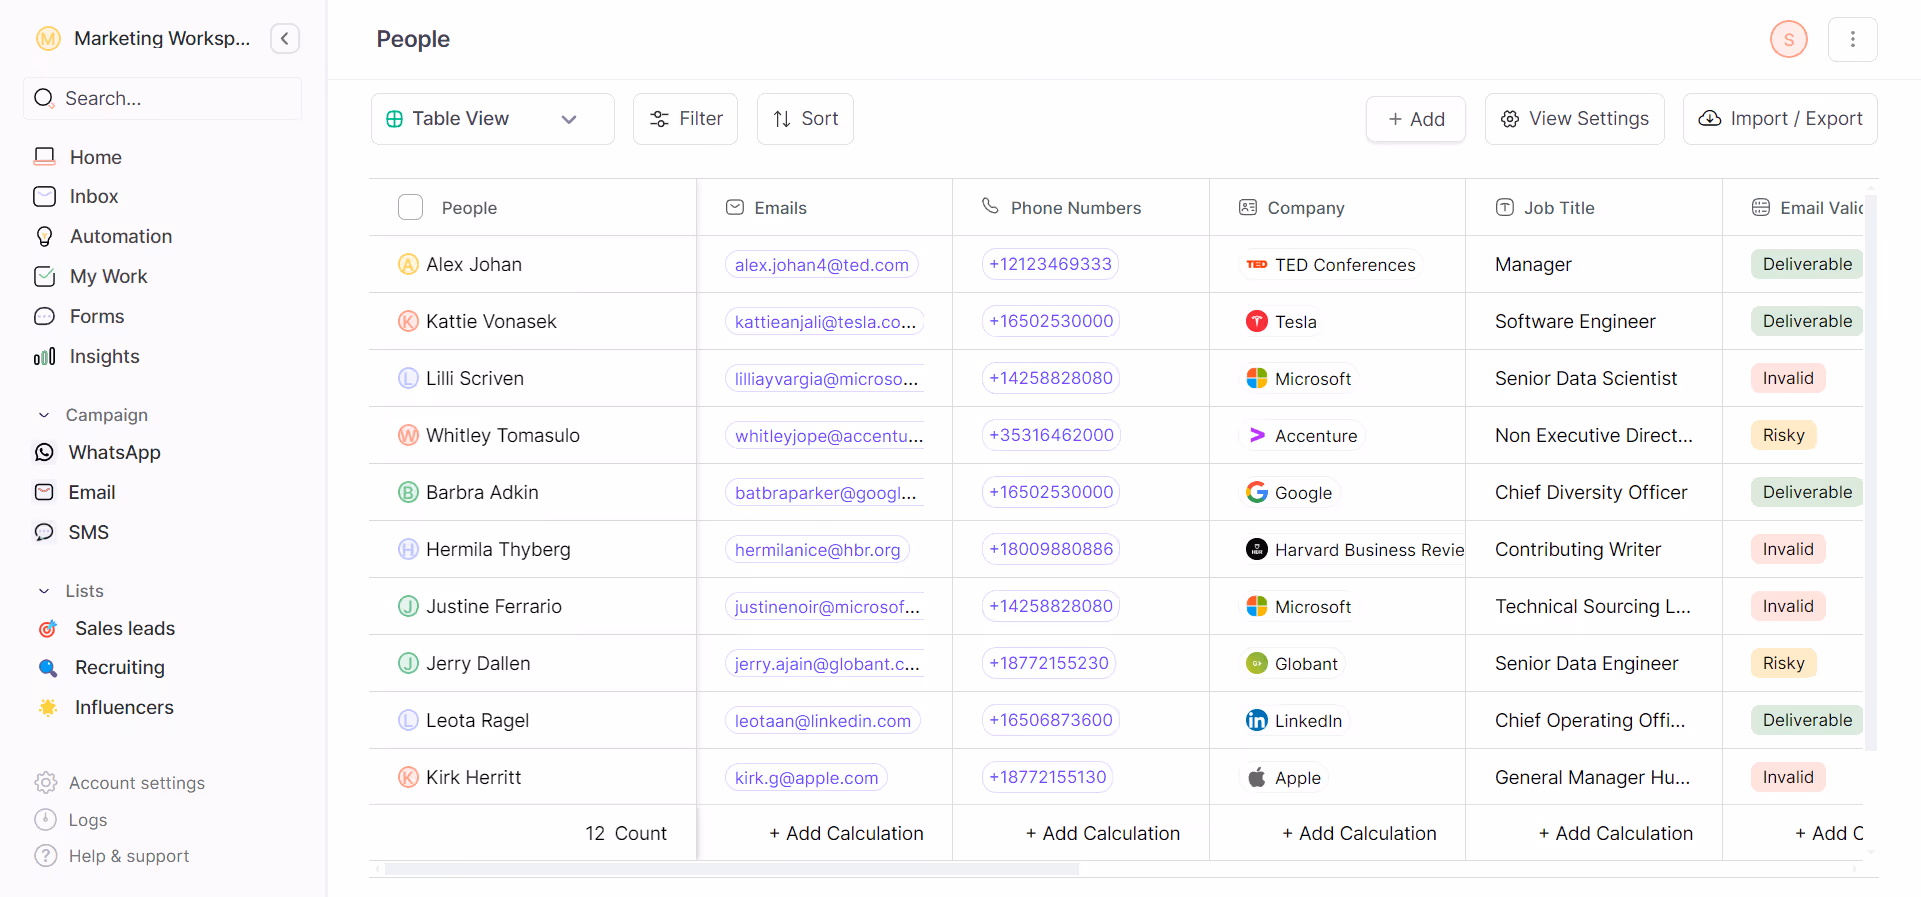Click the Help & support question icon
Screen dimensions: 1921x897
pos(45,855)
